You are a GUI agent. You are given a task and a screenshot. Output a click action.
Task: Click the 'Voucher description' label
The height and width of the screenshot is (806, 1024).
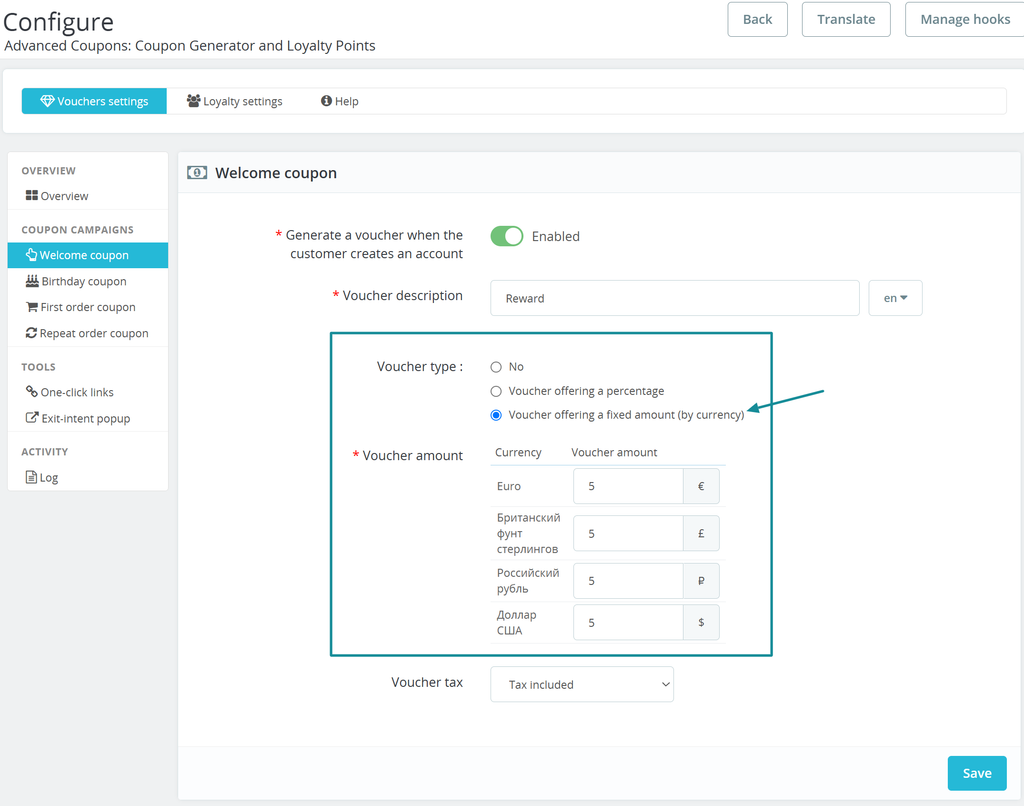pyautogui.click(x=402, y=296)
